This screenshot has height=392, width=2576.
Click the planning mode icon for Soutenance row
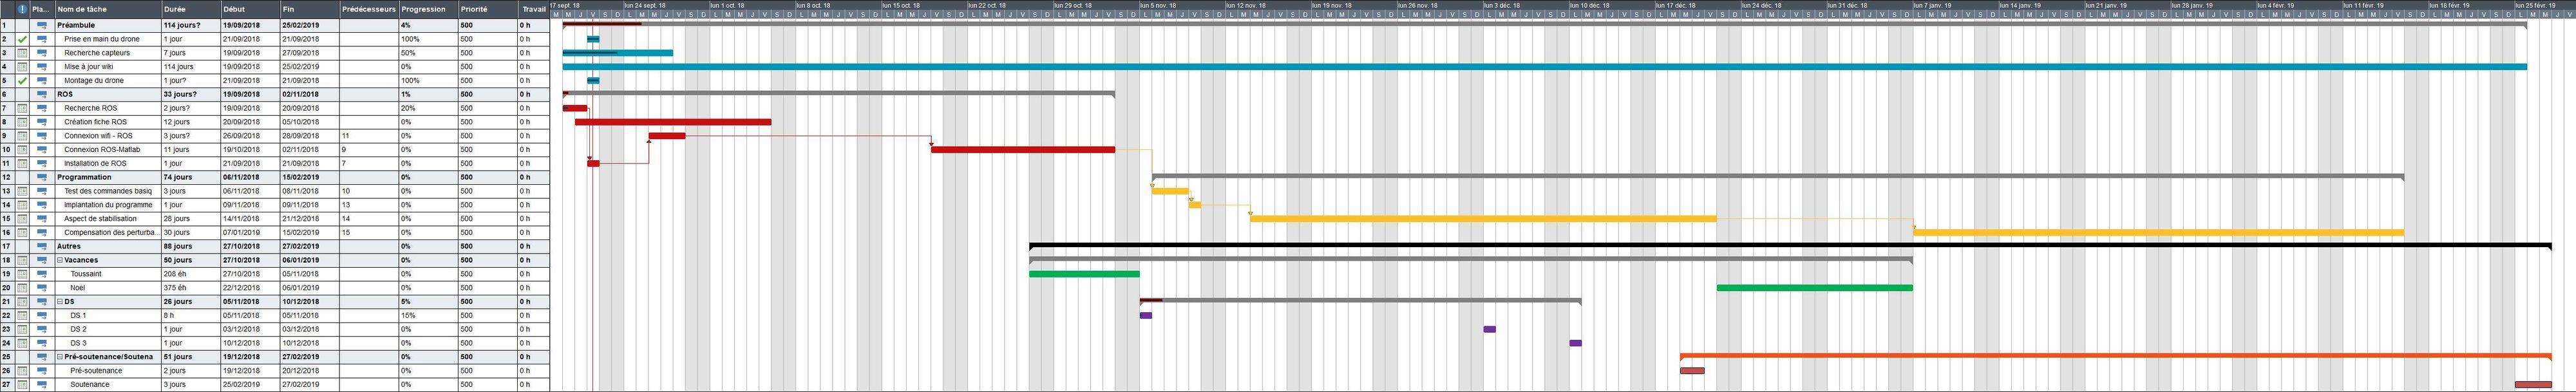pyautogui.click(x=42, y=384)
